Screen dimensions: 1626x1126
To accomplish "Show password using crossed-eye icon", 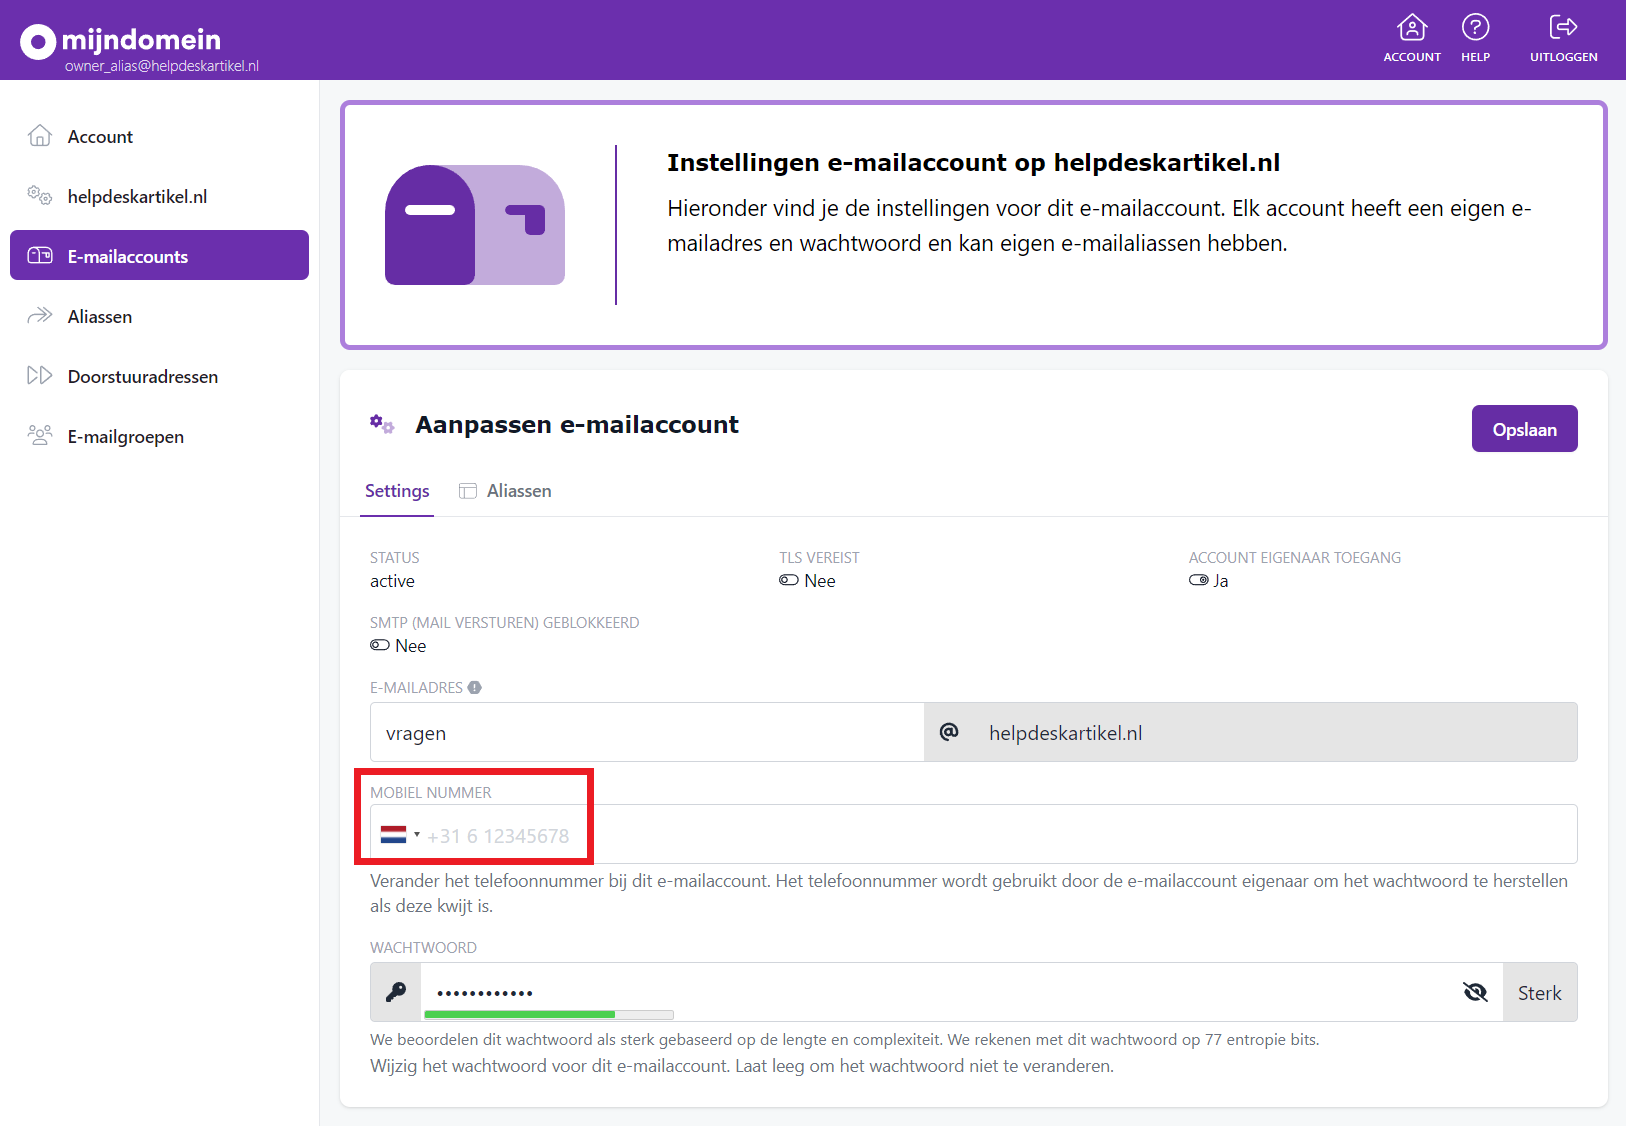I will point(1475,992).
